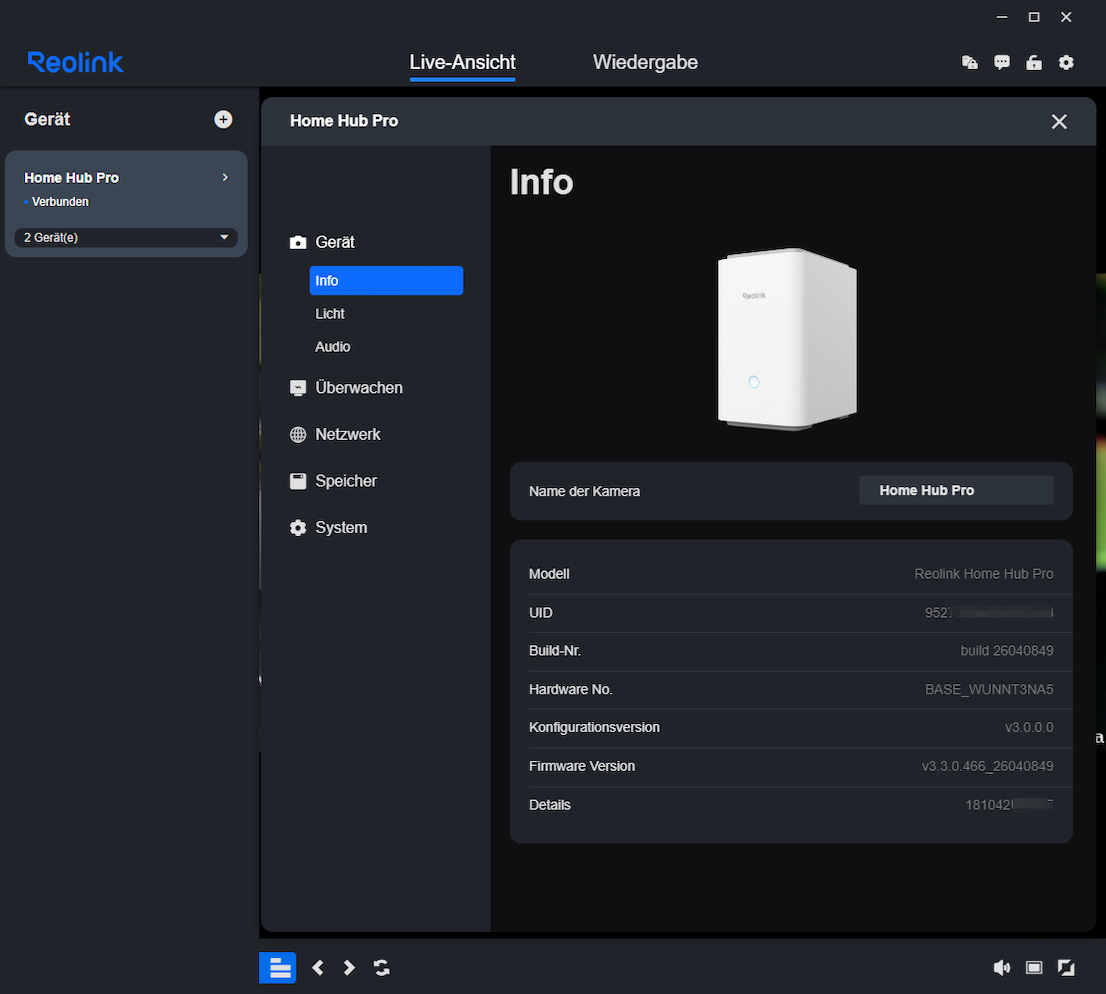Click the Gerät sidebar heading

[47, 119]
